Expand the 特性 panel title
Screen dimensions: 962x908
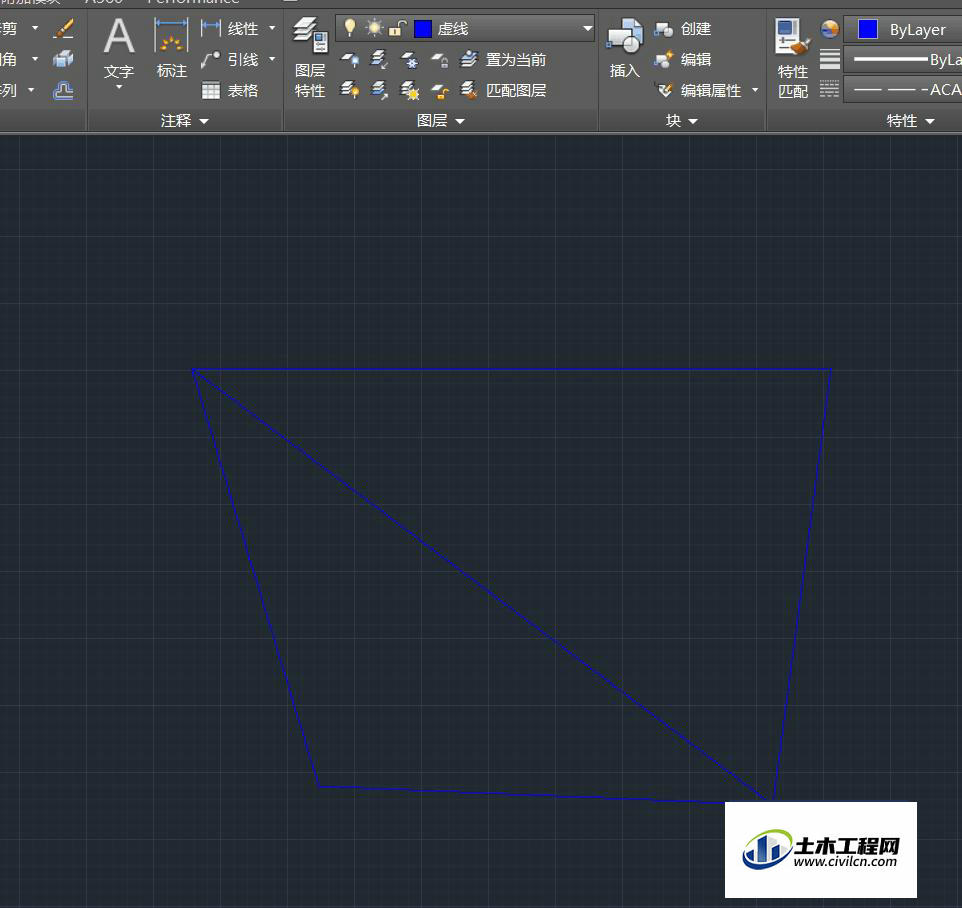click(910, 121)
